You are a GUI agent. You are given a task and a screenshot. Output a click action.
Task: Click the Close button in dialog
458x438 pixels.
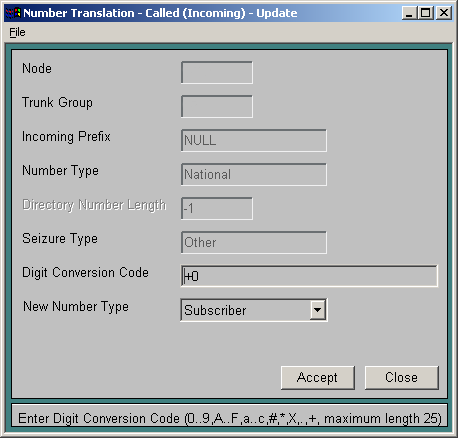[402, 377]
